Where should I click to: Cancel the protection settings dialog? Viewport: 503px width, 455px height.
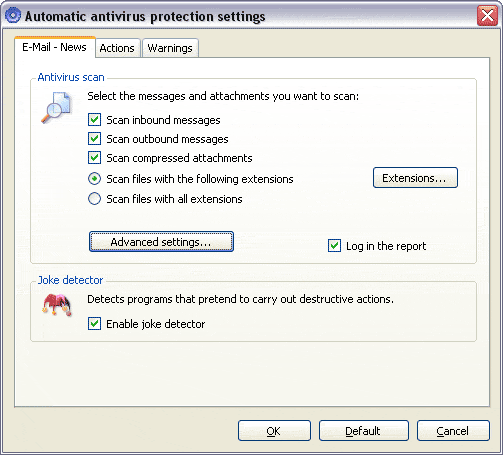click(453, 431)
